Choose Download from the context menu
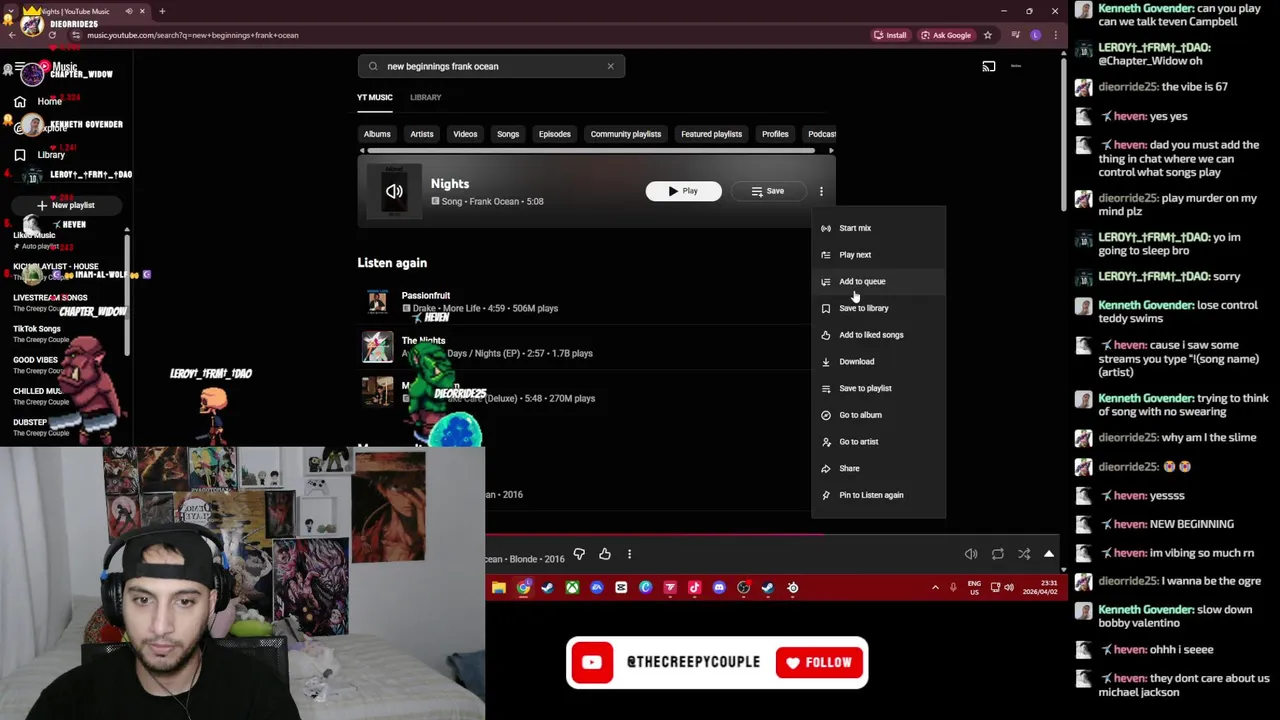 pyautogui.click(x=878, y=362)
